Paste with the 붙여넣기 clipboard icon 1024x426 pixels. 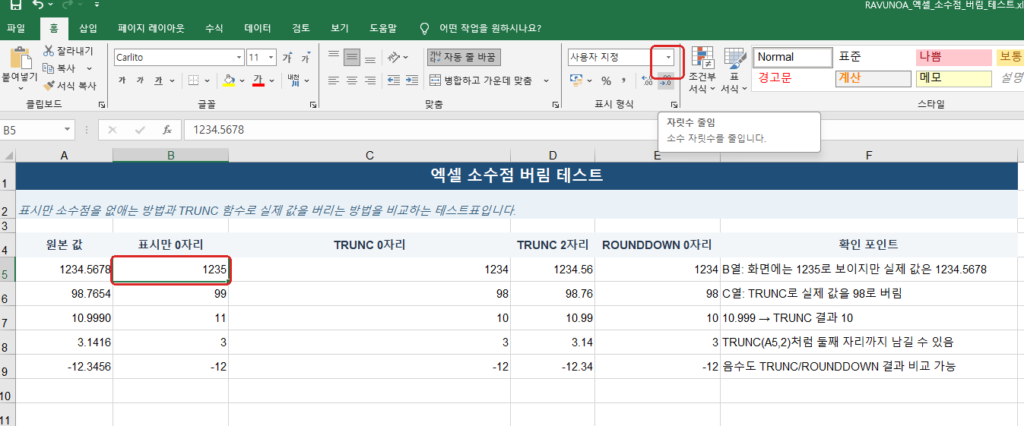click(x=20, y=59)
